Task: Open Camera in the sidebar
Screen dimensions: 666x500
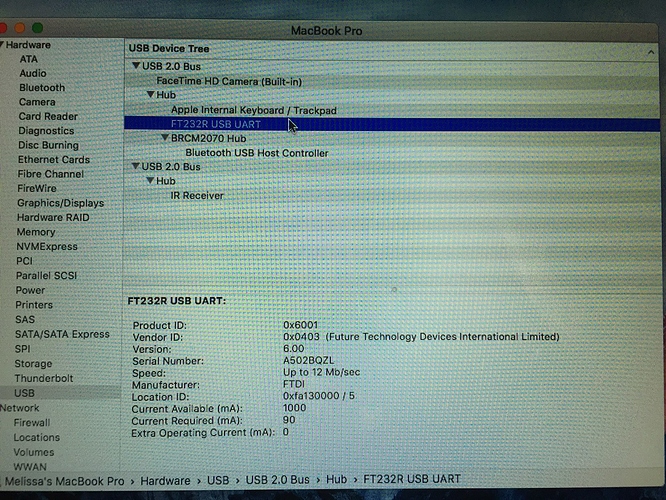Action: (37, 102)
